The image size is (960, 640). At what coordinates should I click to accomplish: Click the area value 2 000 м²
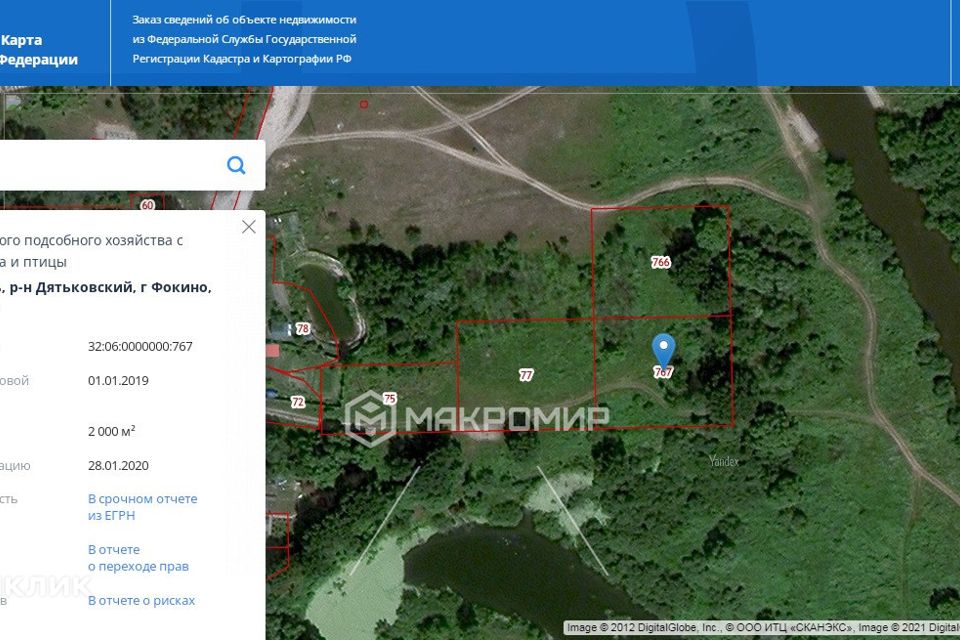[112, 431]
